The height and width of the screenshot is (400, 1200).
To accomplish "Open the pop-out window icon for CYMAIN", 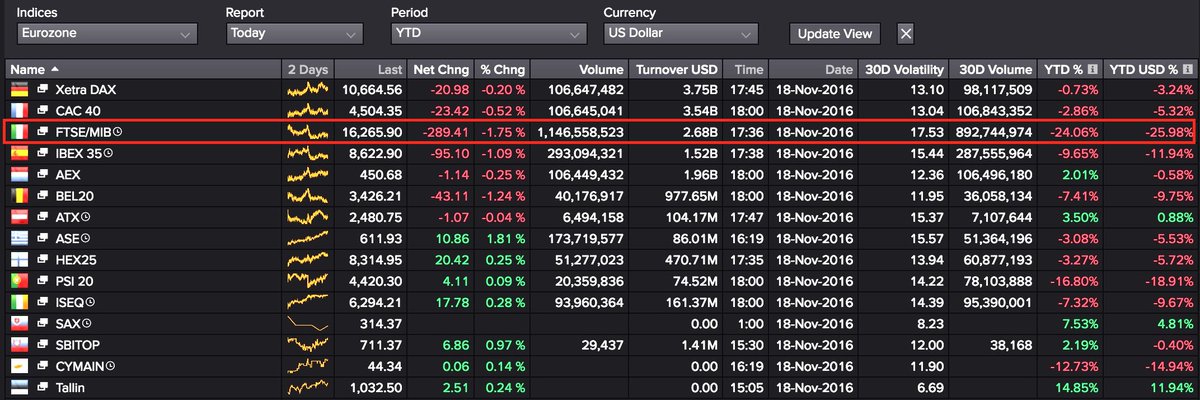I will (43, 364).
